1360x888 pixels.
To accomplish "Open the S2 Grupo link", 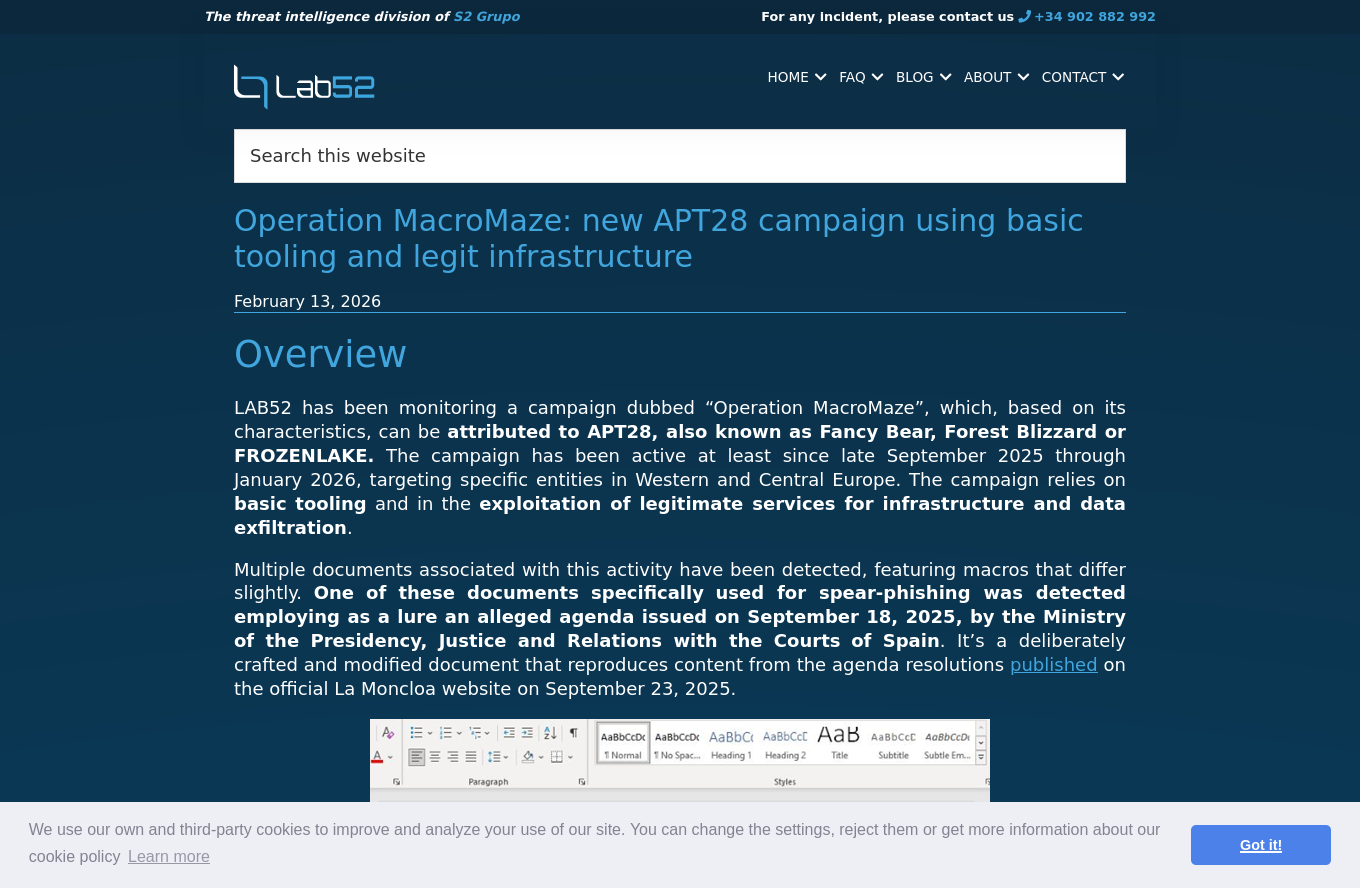I will (x=486, y=17).
